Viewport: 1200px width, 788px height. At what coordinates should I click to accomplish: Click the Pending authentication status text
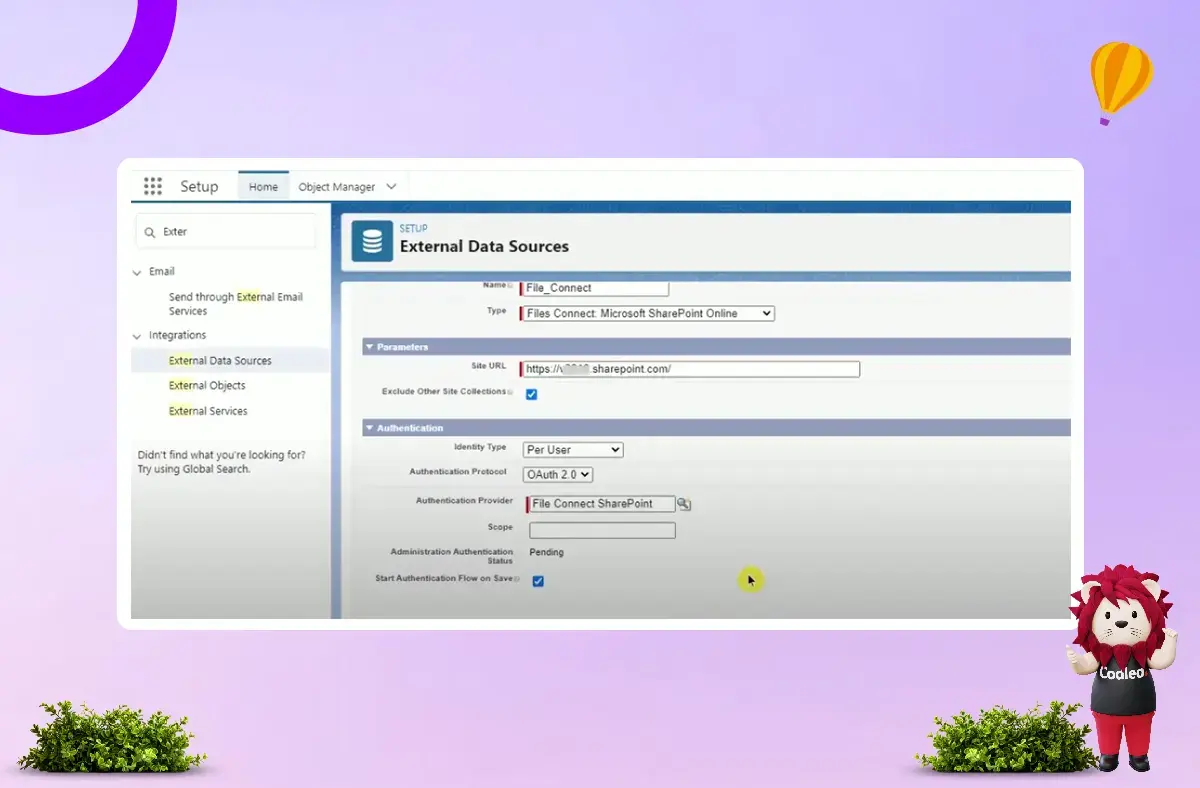pyautogui.click(x=546, y=552)
